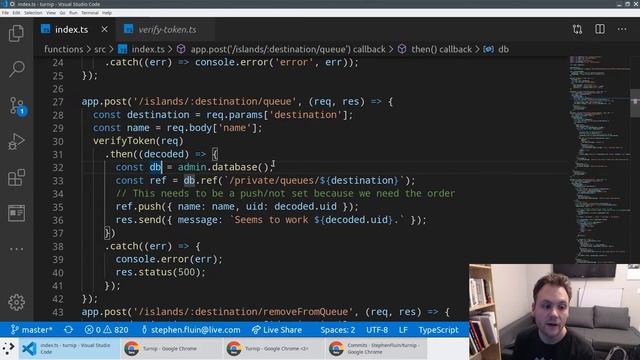Select src folder in breadcrumb
Screen dimensions: 640x360
100,49
